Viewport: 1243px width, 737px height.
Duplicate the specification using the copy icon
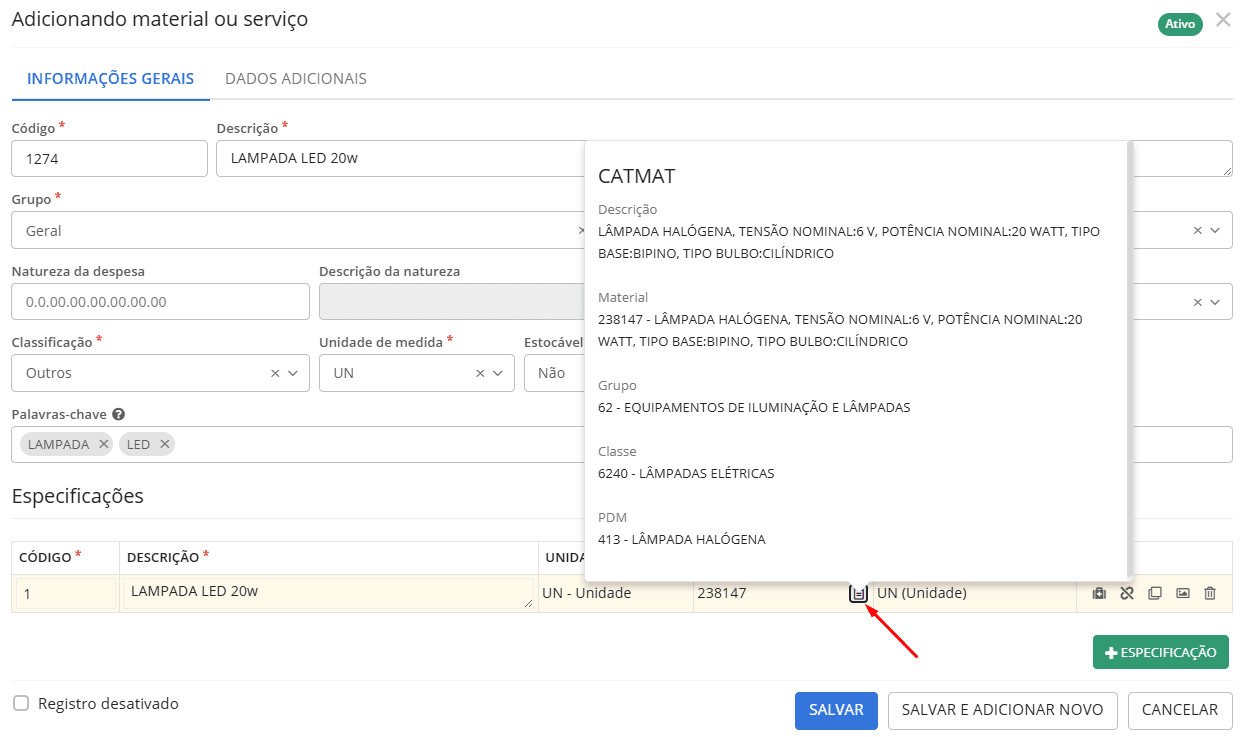click(1155, 593)
